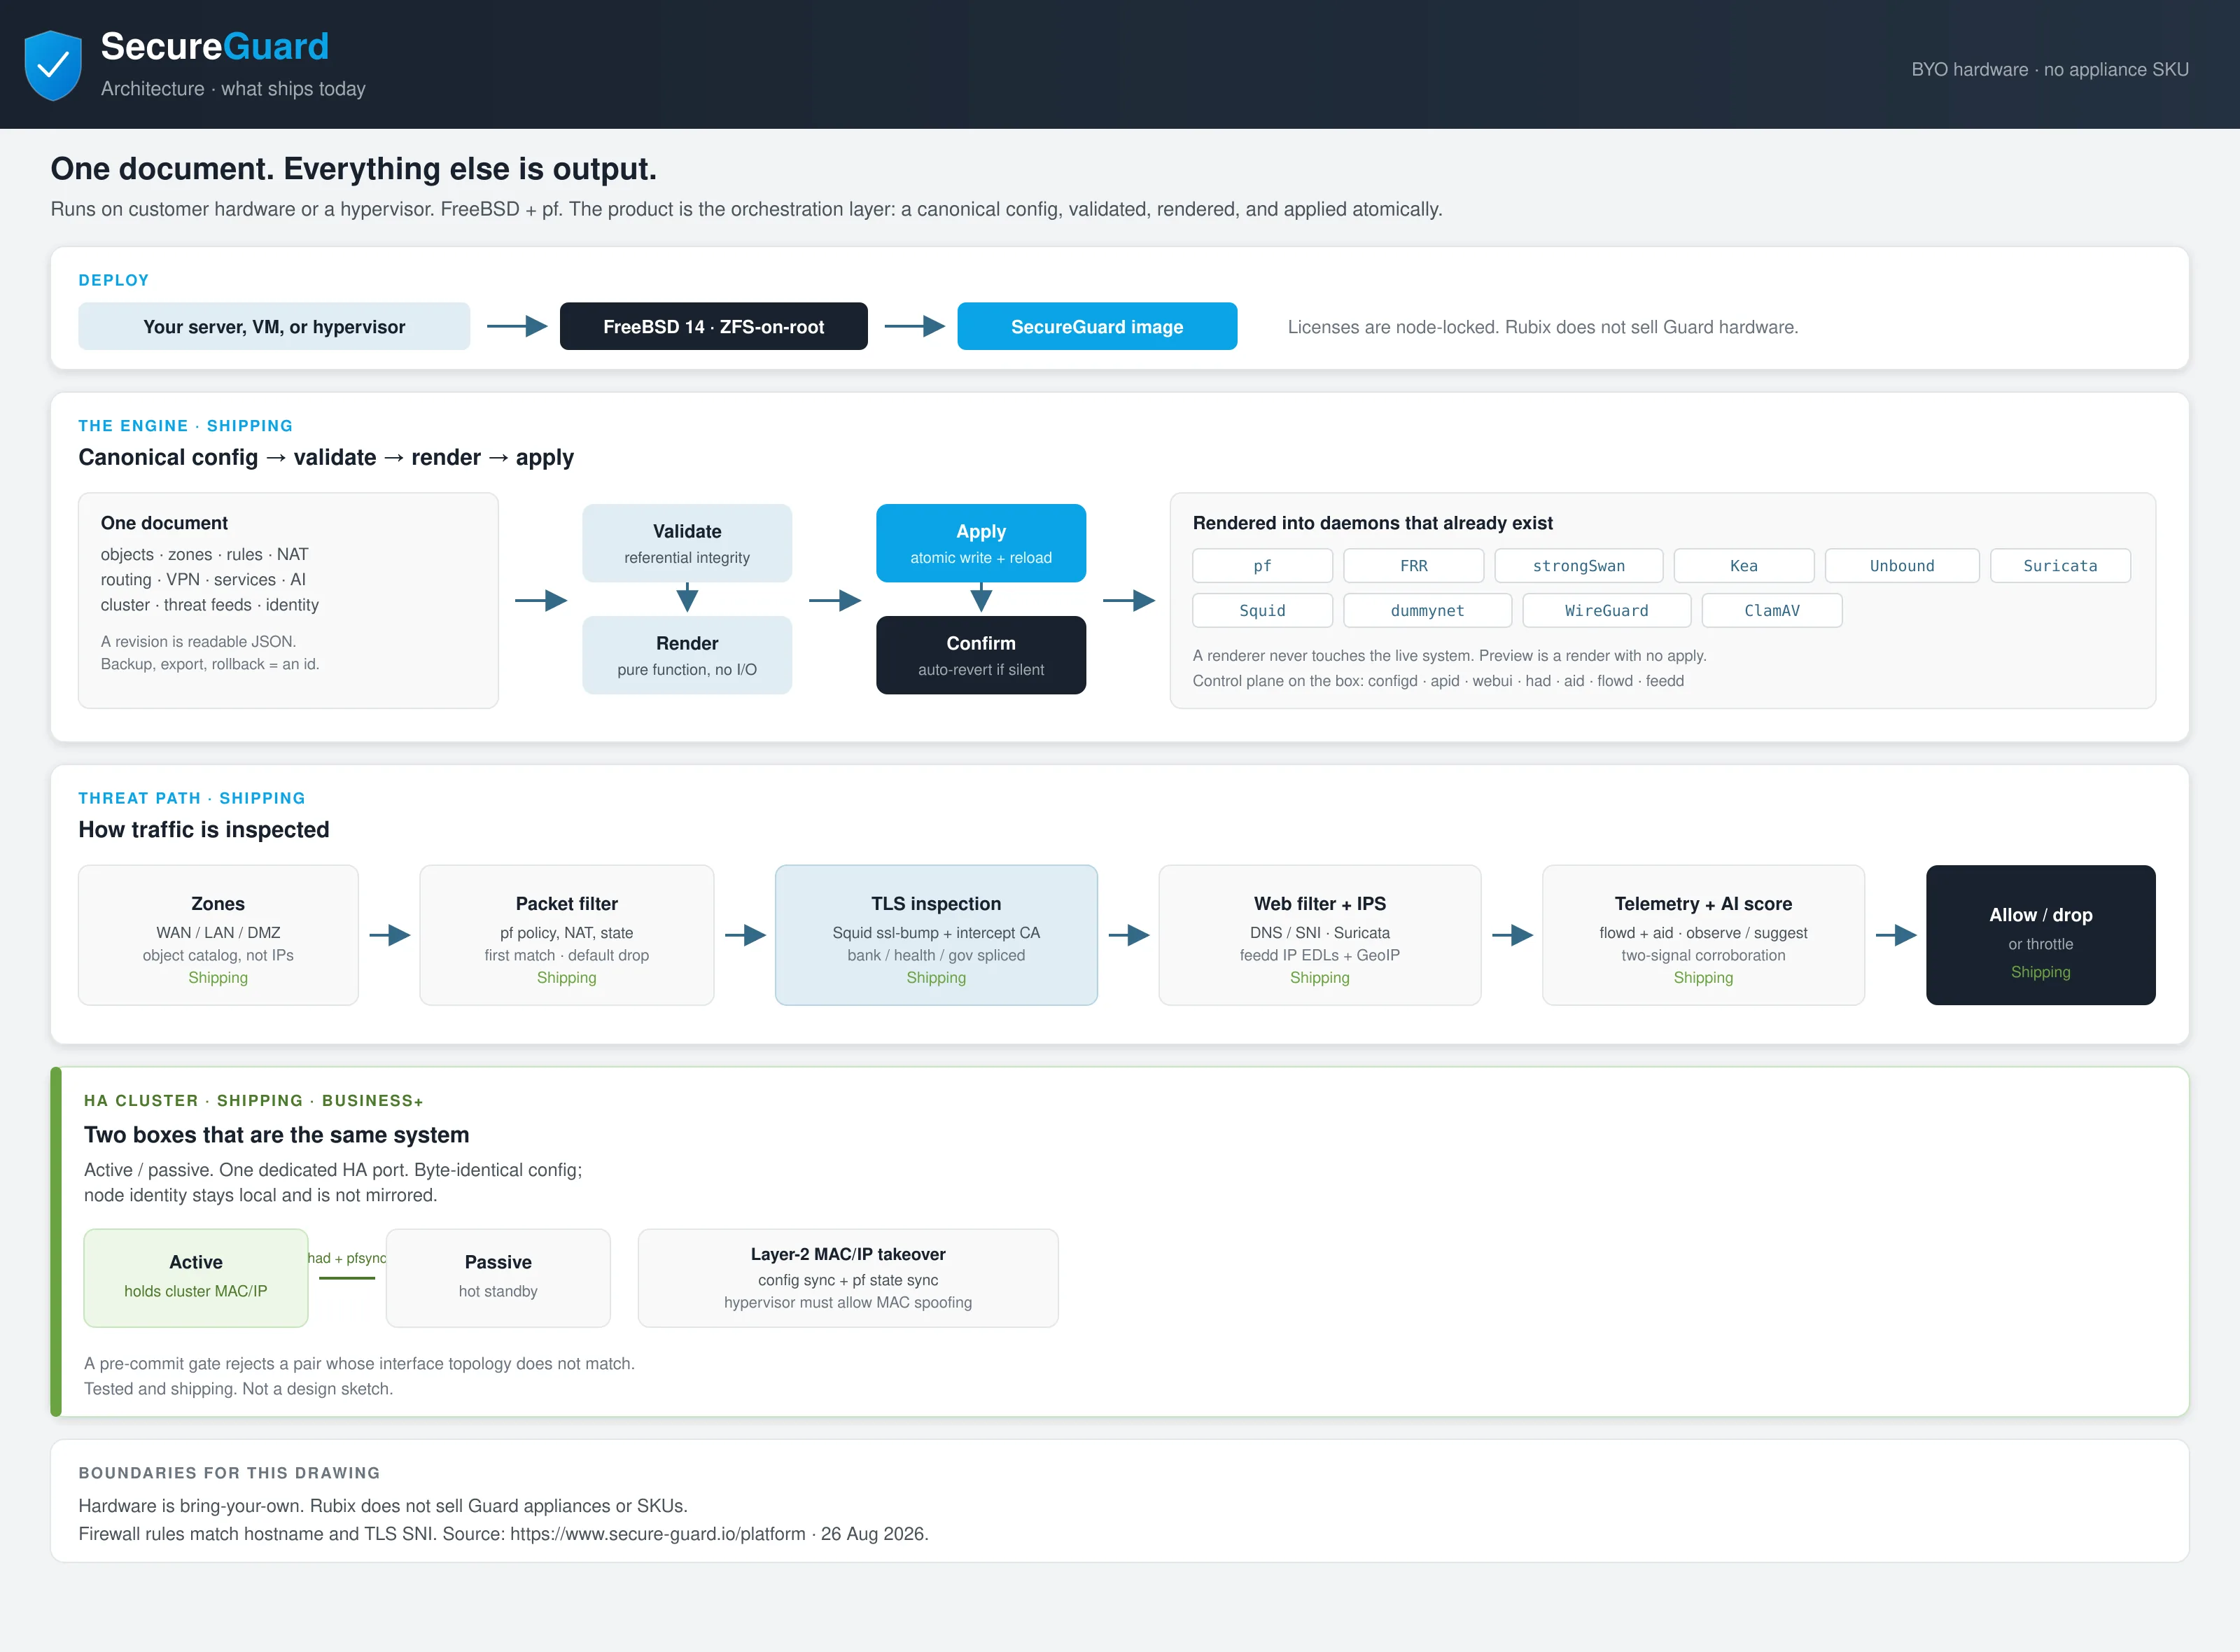Click 'BOUNDARIES FOR THIS DRAWING' label
Screen dimensions: 2240x1652
(229, 1472)
